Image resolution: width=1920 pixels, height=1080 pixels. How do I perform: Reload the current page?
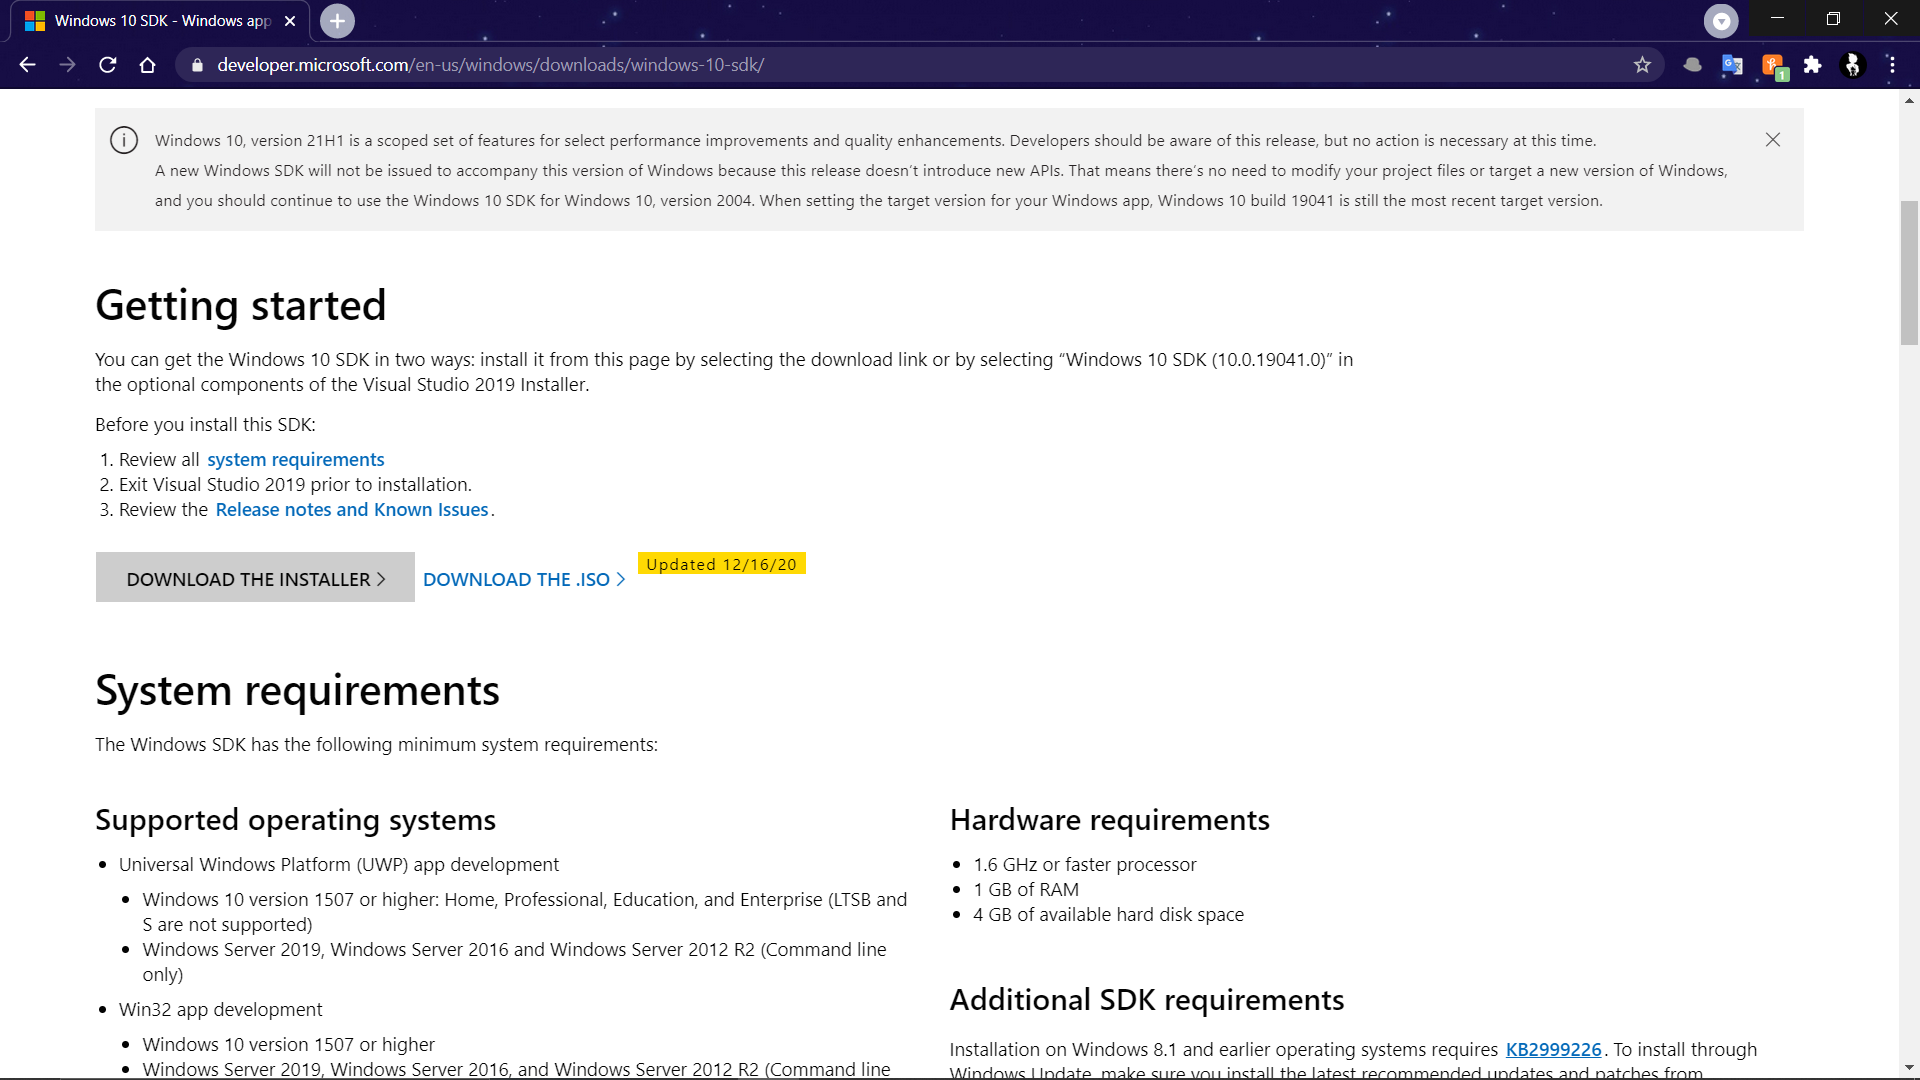108,65
